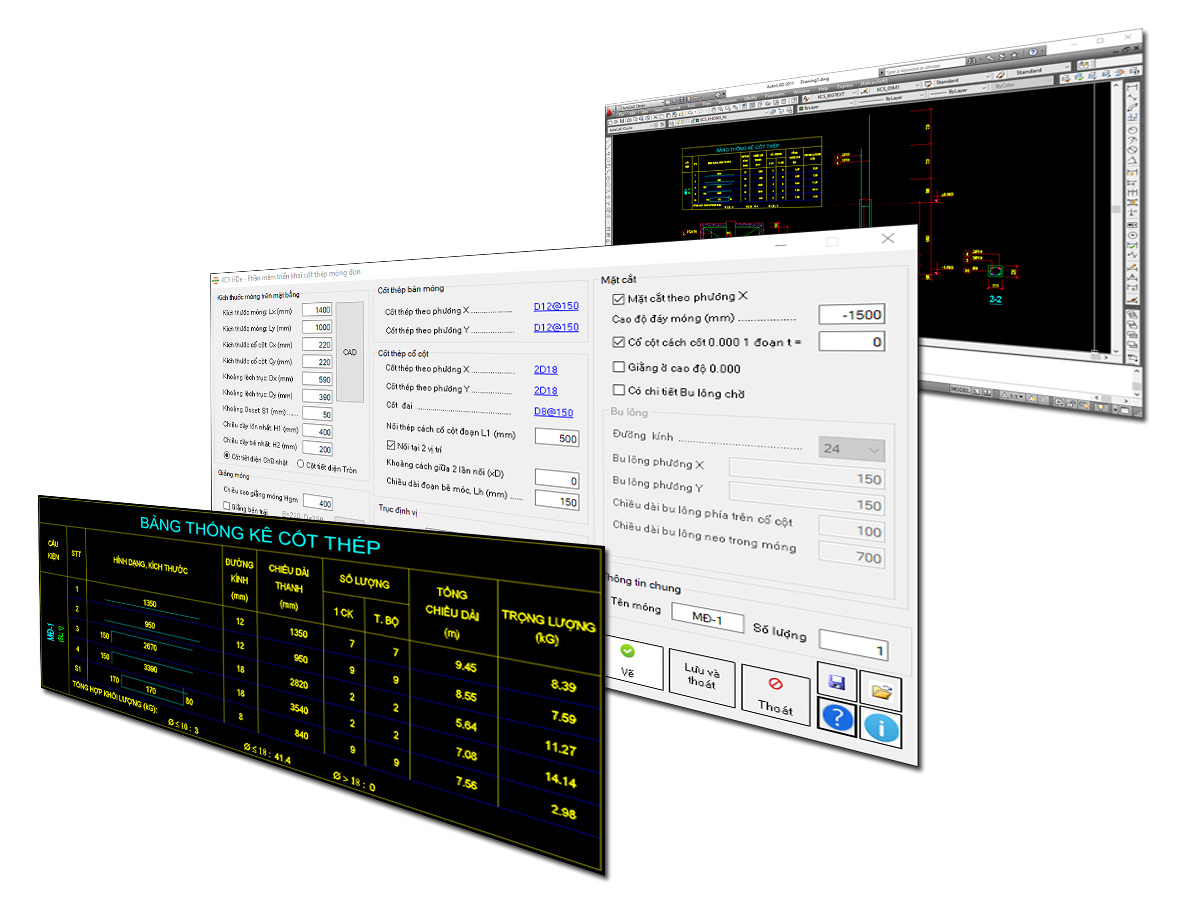Check Có chi tiết Bu lông chờ
The width and height of the screenshot is (1200, 900).
pyautogui.click(x=618, y=391)
